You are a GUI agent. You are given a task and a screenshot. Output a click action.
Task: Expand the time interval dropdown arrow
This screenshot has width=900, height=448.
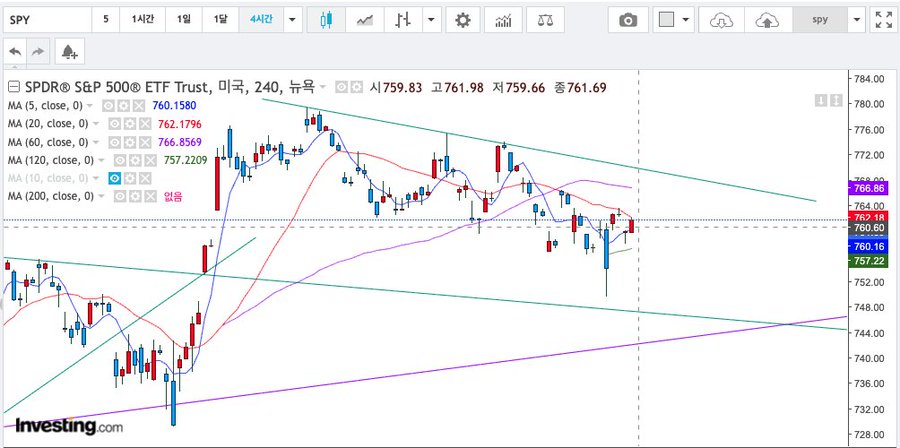[292, 20]
